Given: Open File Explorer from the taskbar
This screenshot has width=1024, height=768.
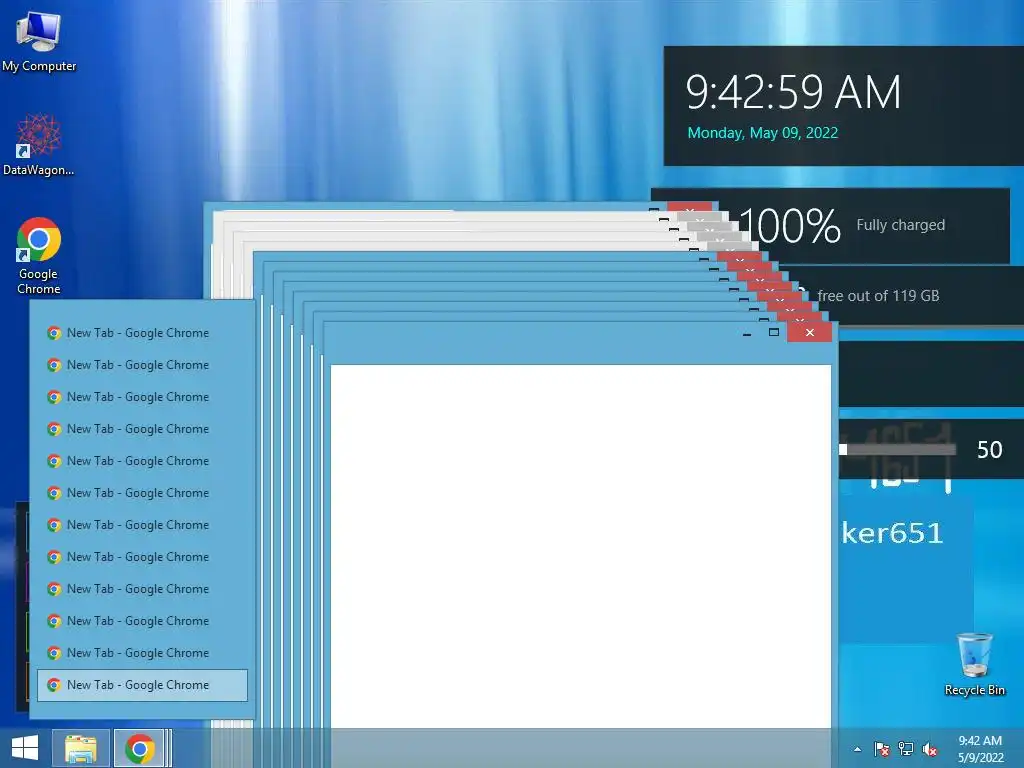Looking at the screenshot, I should 81,748.
